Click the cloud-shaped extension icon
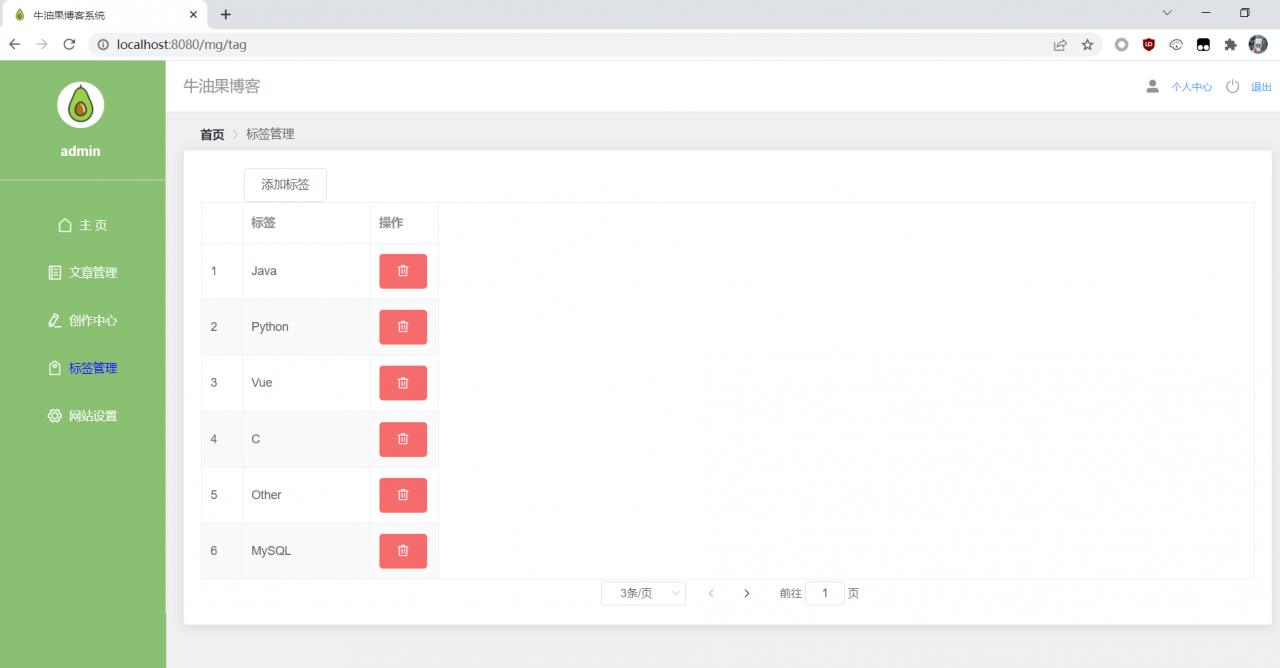The image size is (1280, 668). (x=1177, y=44)
